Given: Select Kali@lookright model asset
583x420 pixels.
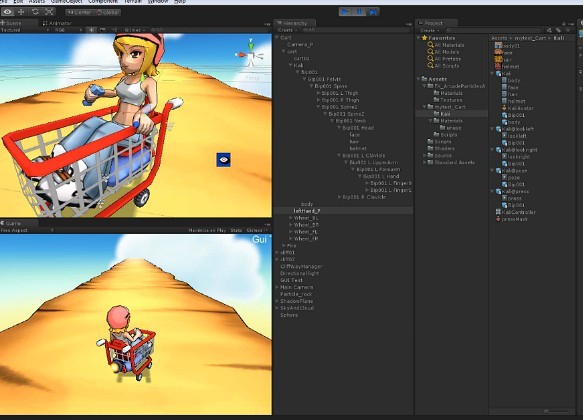Looking at the screenshot, I should pyautogui.click(x=516, y=150).
